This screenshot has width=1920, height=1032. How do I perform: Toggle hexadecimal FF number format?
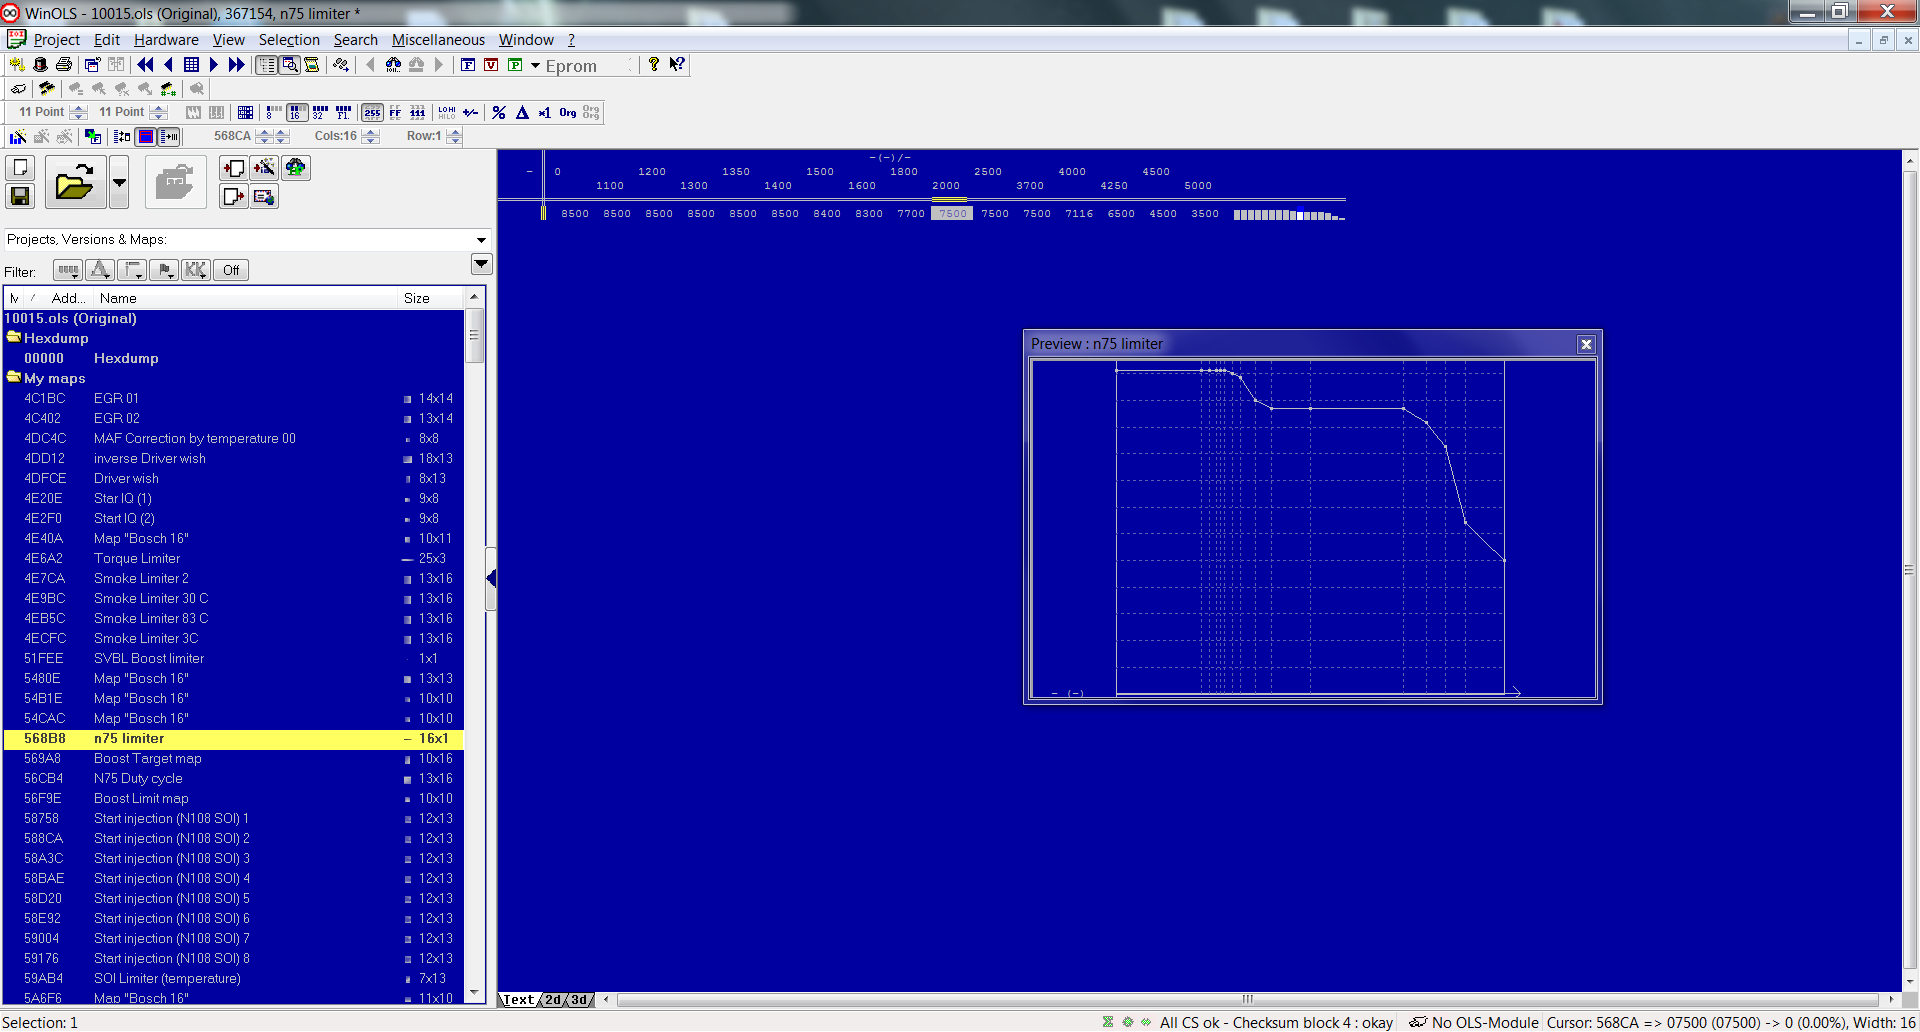pos(395,113)
